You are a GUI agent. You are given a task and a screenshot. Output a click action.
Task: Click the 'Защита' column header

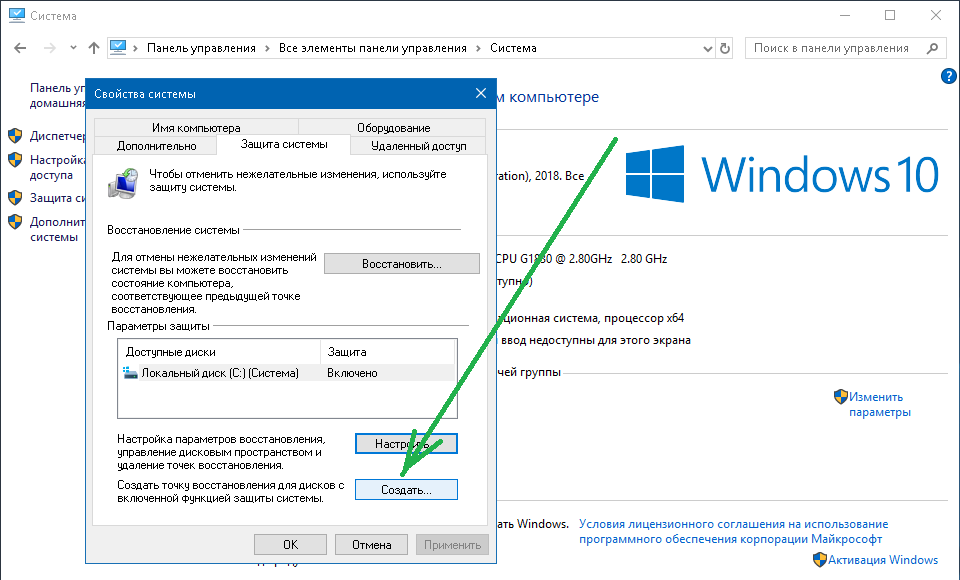click(387, 352)
